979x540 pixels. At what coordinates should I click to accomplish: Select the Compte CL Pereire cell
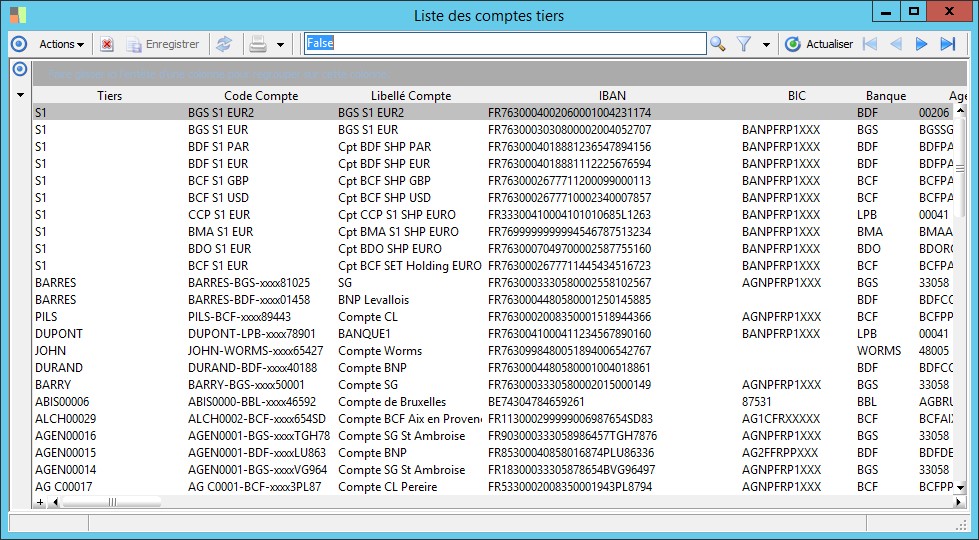411,487
